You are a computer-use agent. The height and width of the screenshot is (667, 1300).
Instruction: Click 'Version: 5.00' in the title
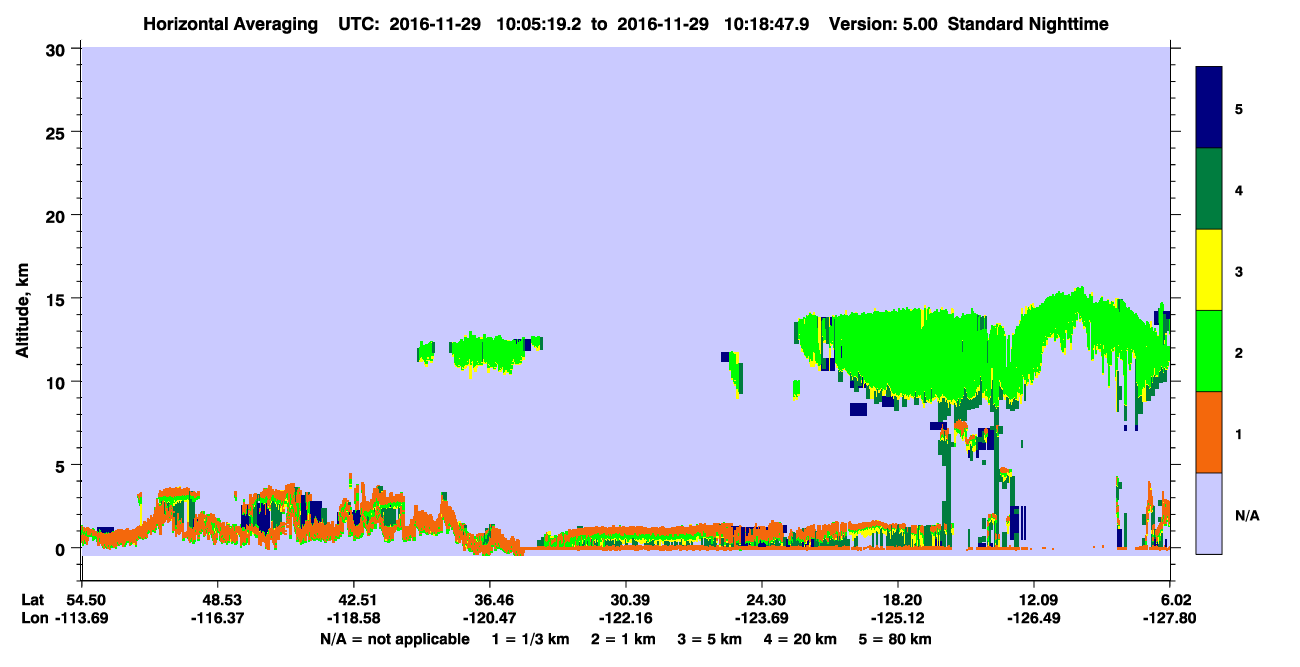coord(881,23)
